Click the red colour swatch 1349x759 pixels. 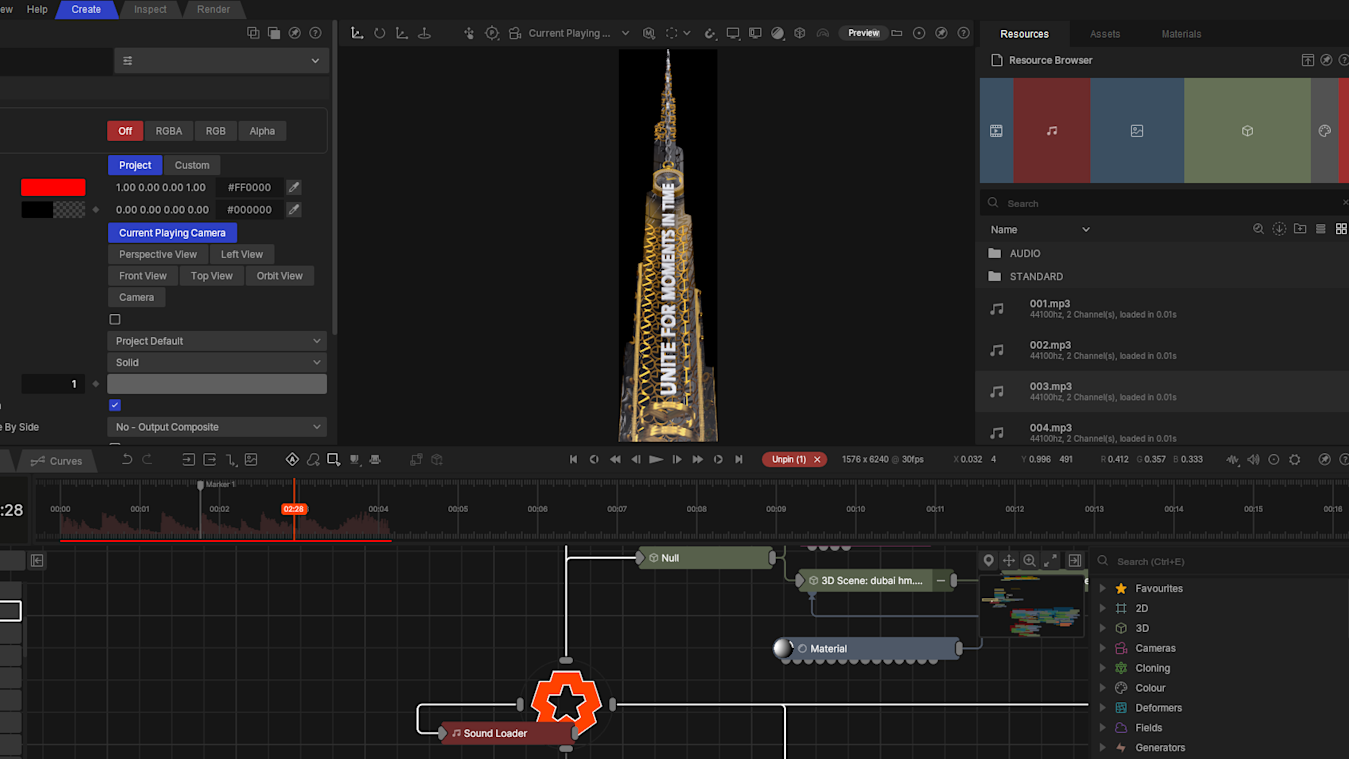[53, 187]
